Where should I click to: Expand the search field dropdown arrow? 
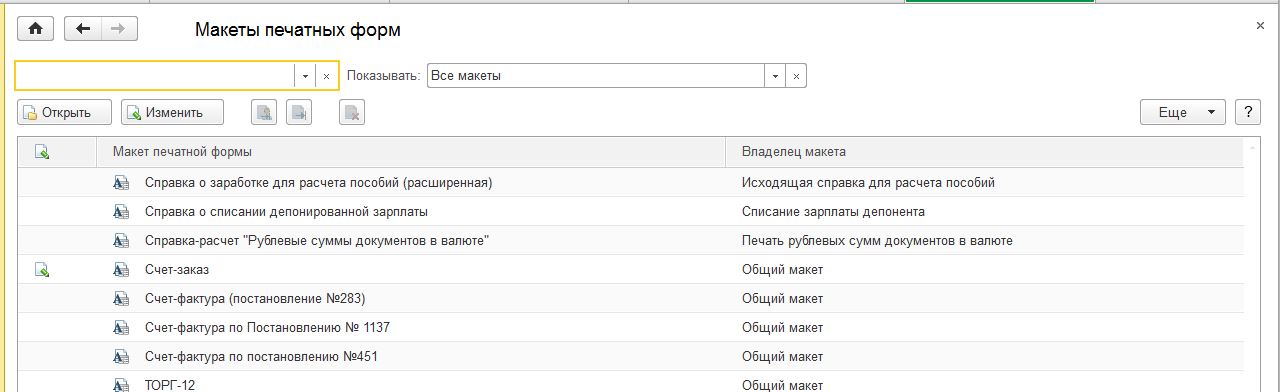click(305, 76)
